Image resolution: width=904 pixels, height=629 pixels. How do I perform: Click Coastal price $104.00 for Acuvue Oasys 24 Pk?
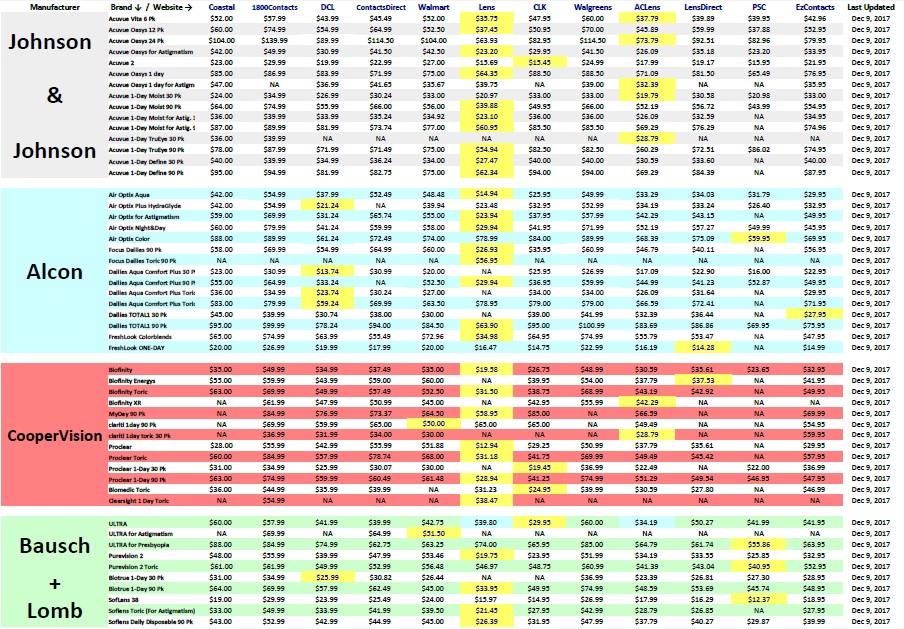click(x=221, y=40)
